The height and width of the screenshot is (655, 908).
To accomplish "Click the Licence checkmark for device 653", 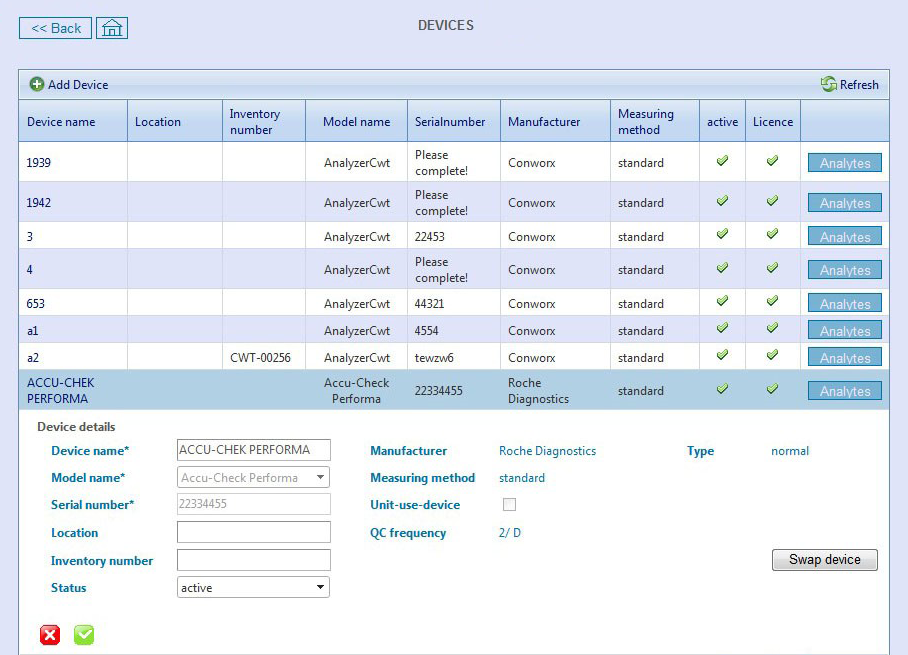I will [772, 303].
